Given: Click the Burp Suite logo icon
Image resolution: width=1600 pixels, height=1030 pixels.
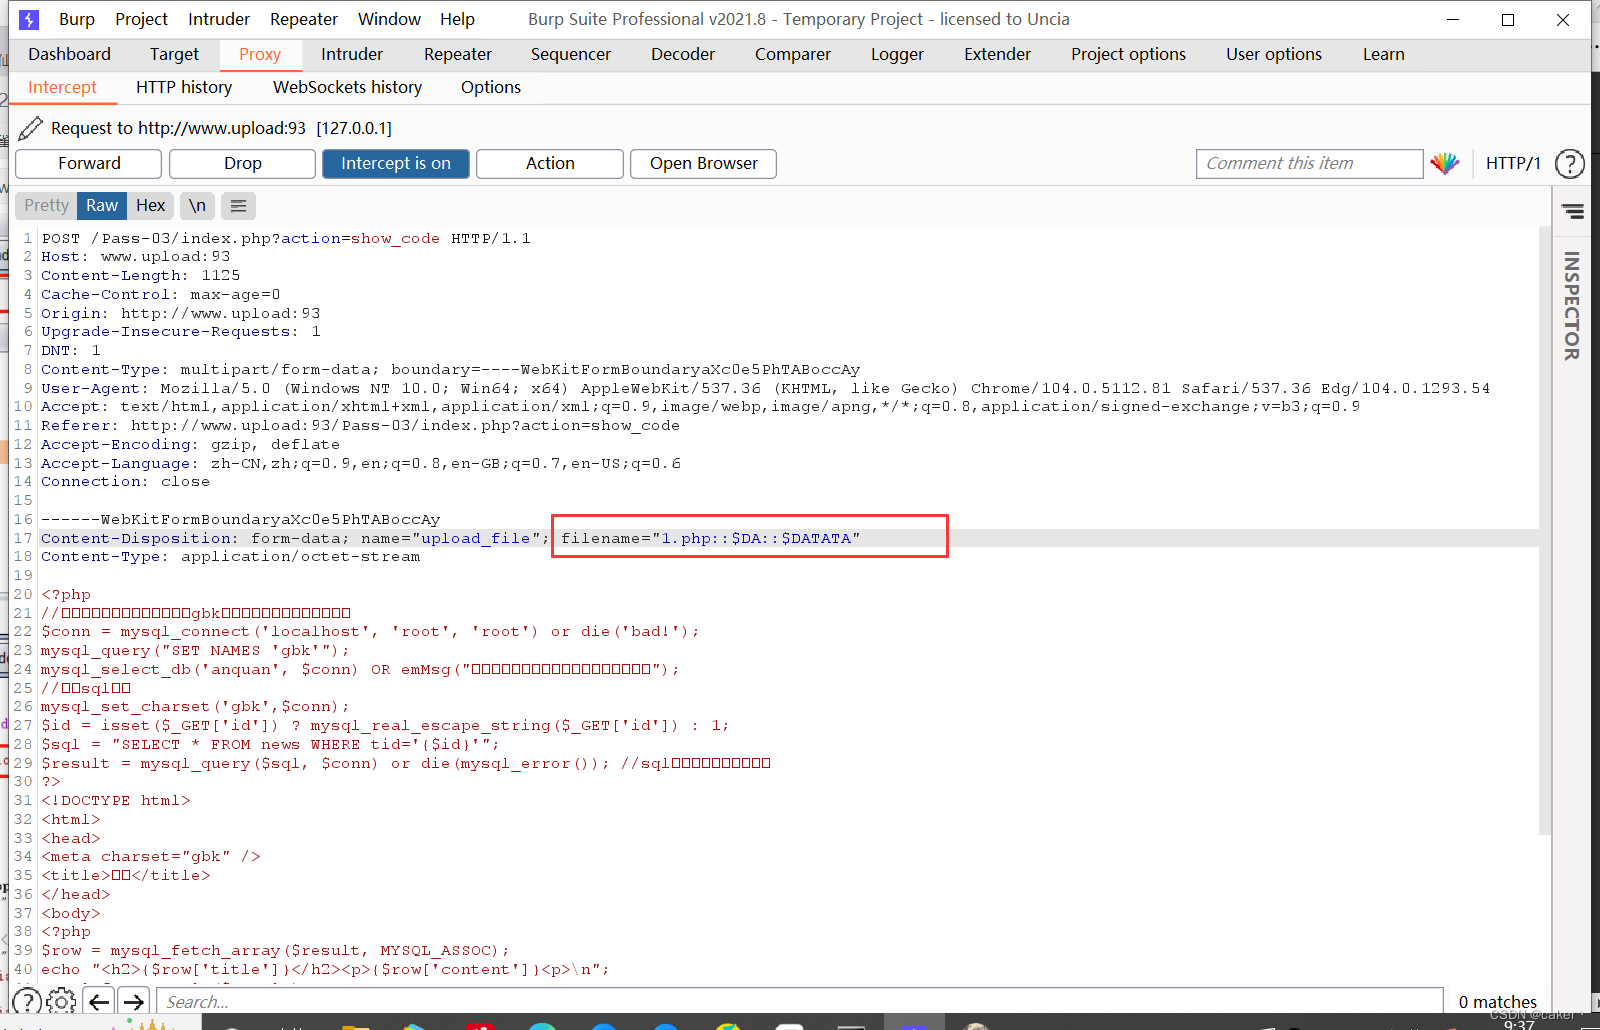Looking at the screenshot, I should pyautogui.click(x=29, y=19).
